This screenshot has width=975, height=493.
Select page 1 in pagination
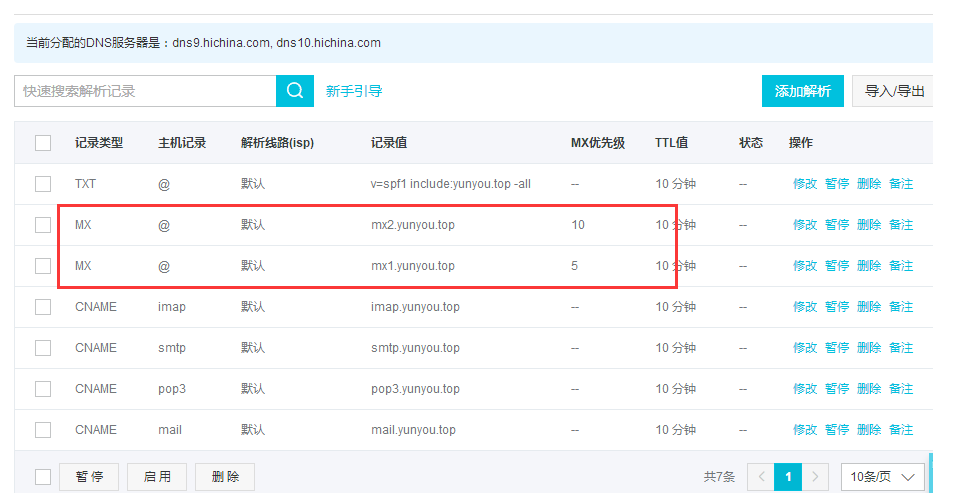788,477
